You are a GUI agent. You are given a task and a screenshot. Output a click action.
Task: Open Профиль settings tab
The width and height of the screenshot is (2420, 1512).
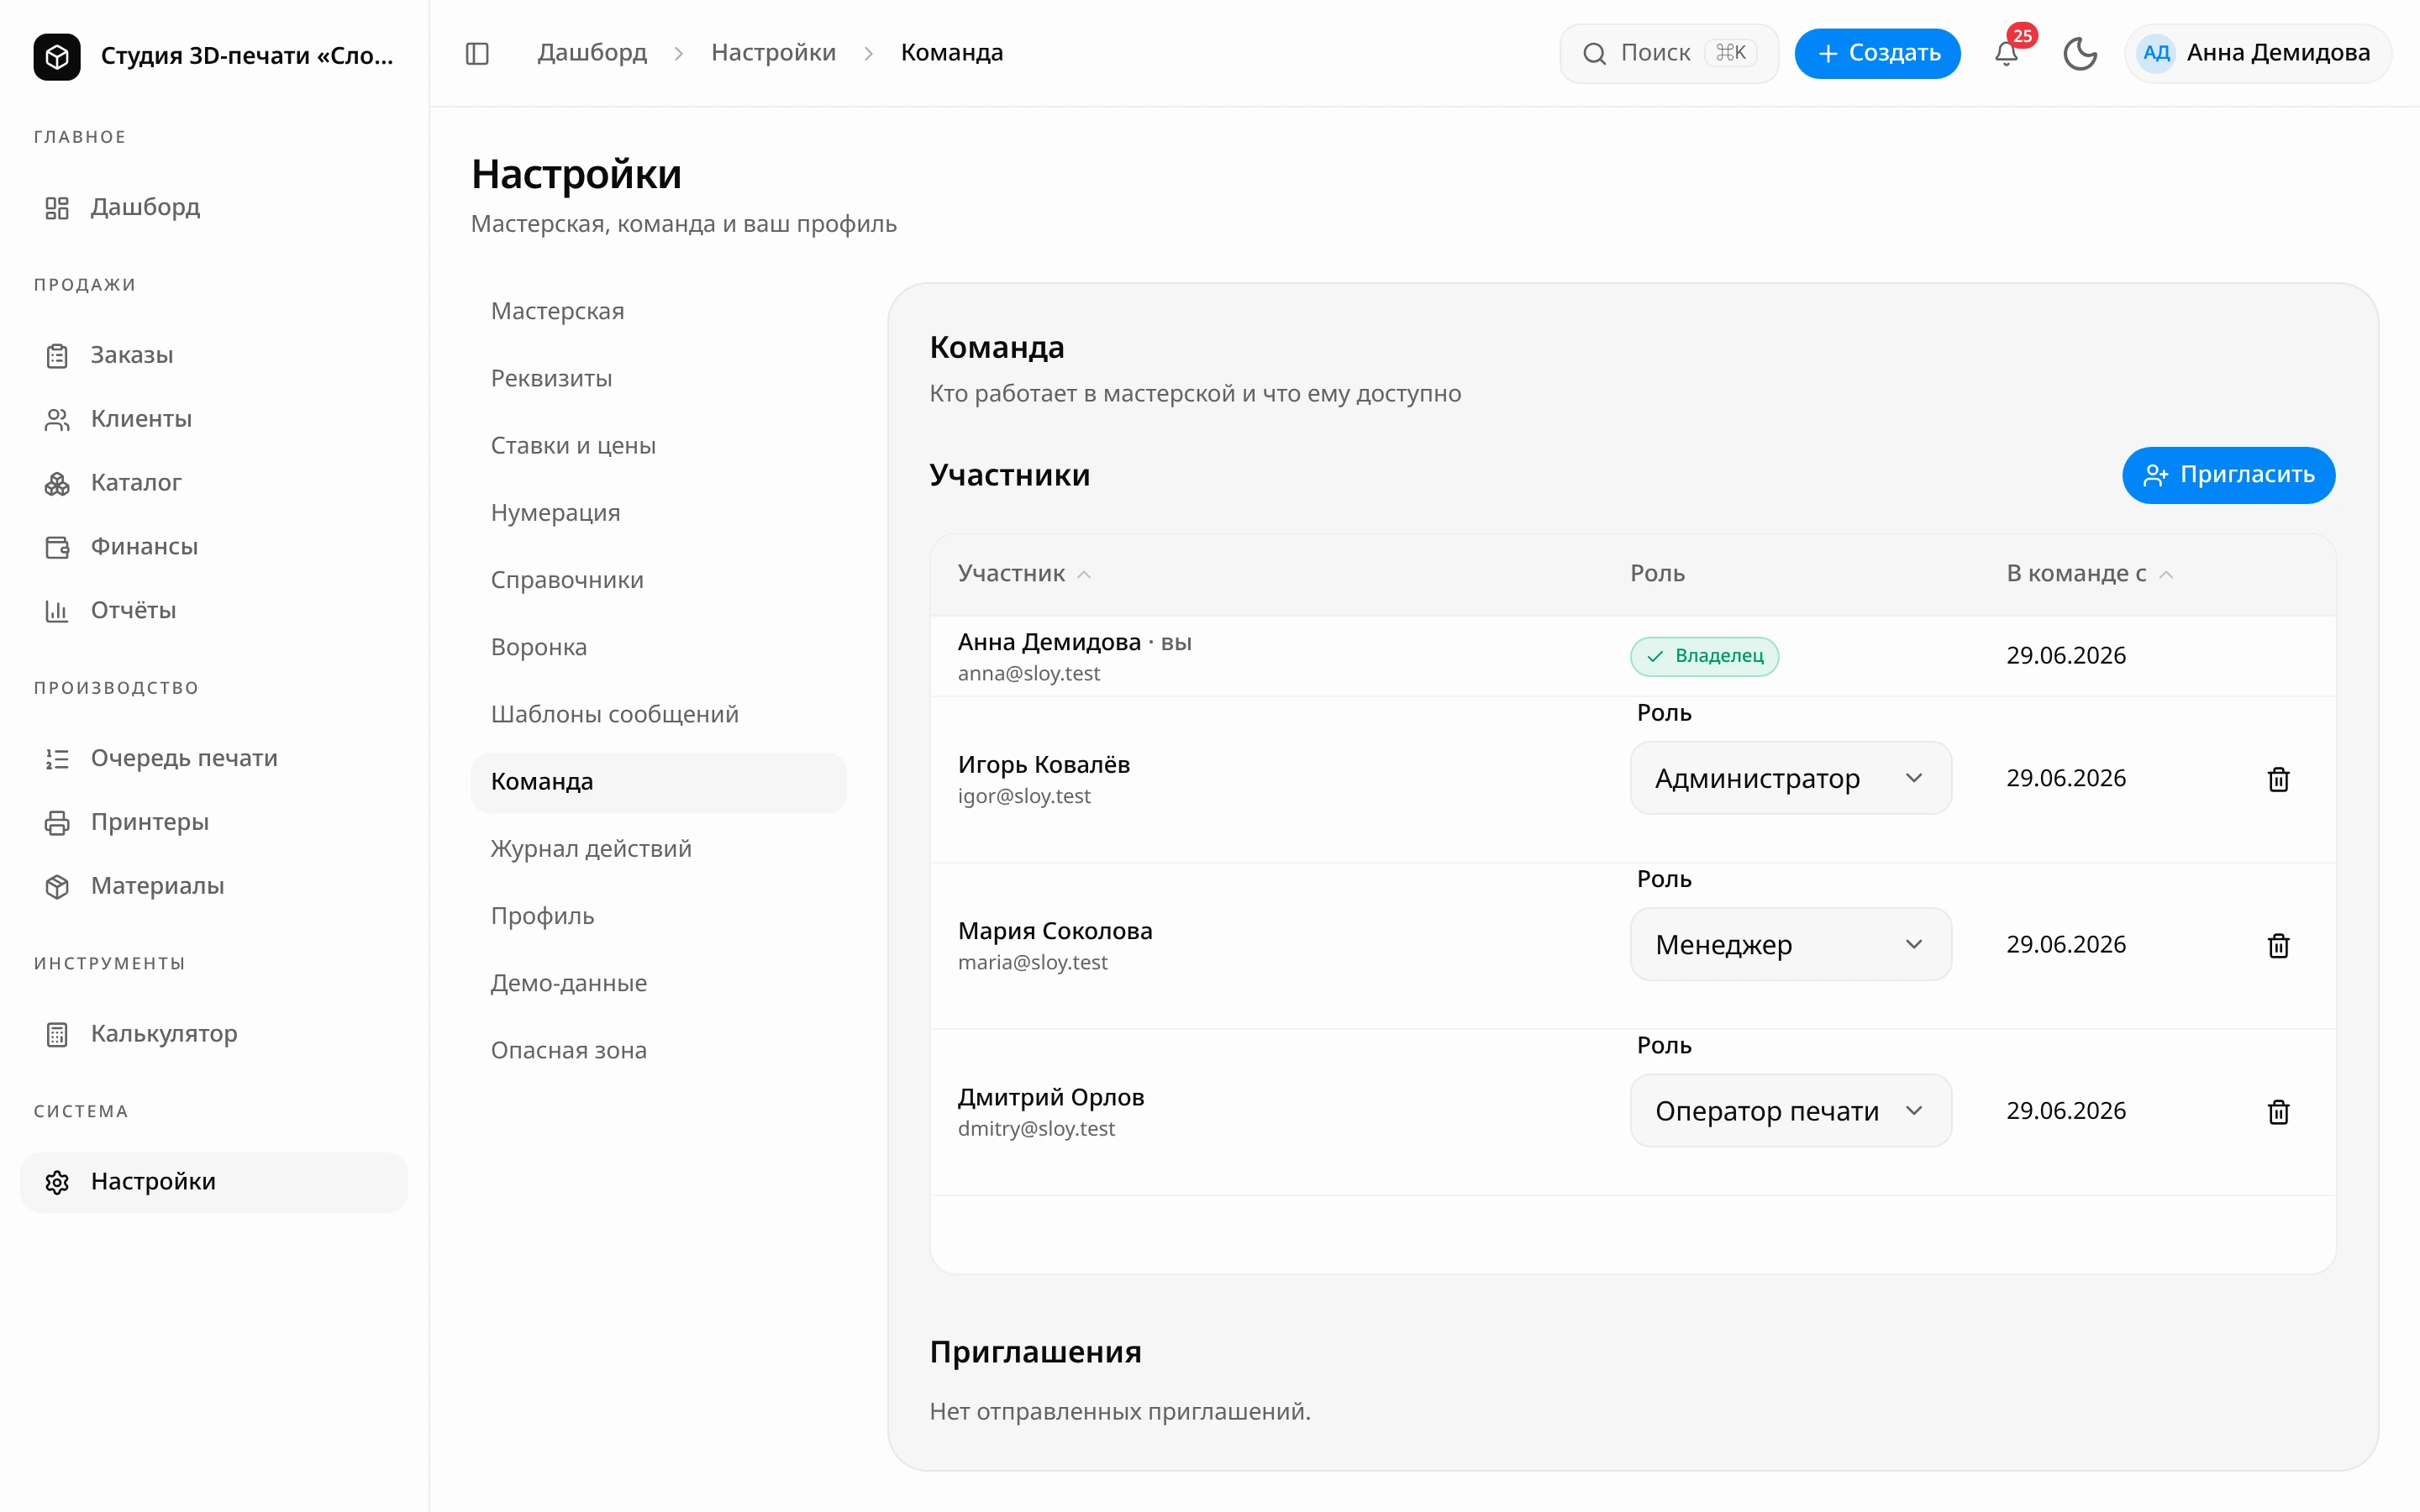coord(658,916)
